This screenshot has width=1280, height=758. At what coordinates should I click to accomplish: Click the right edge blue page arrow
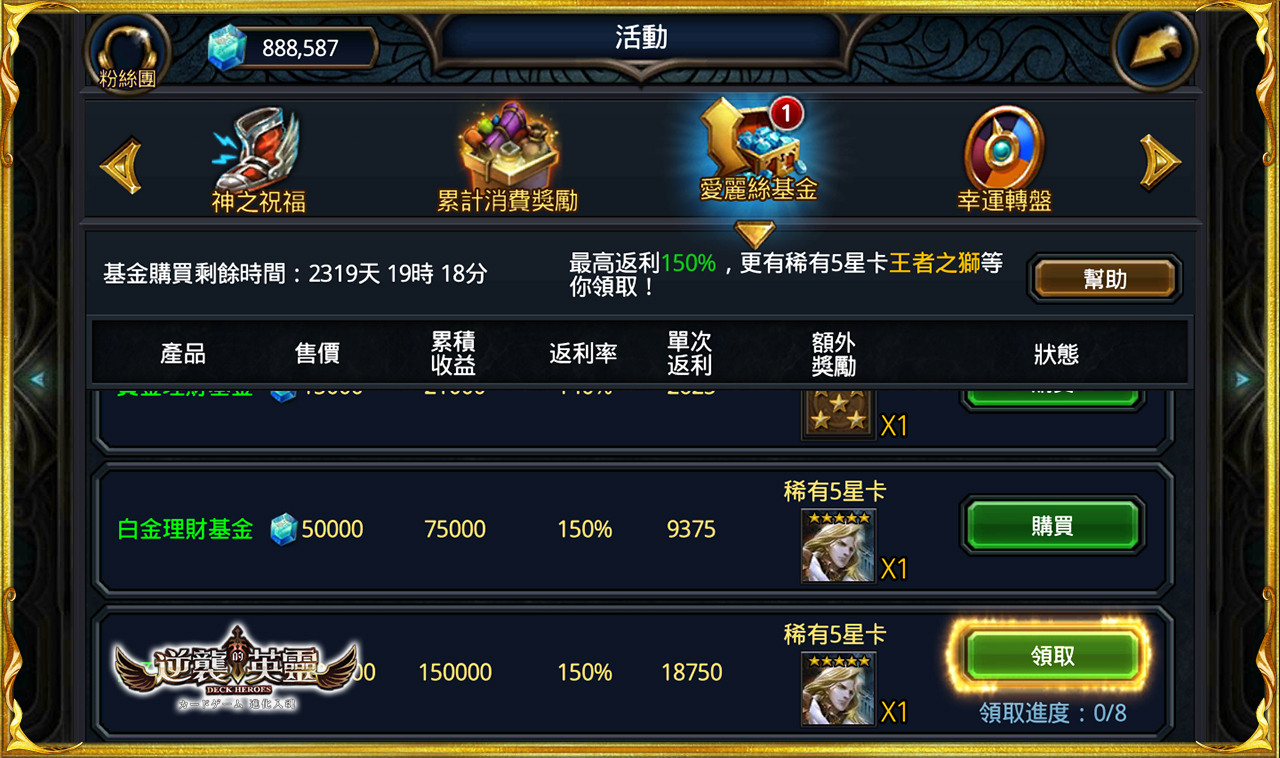point(1243,379)
